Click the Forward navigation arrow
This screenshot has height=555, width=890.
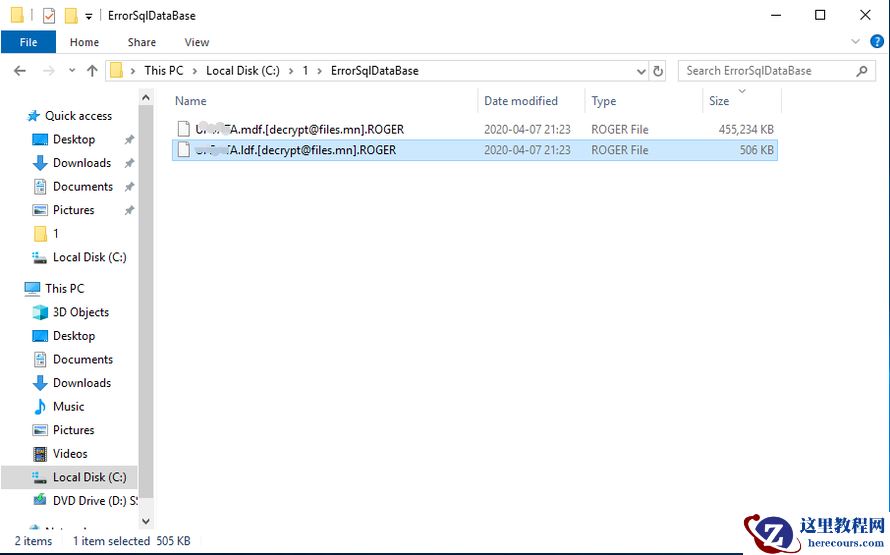pos(49,71)
